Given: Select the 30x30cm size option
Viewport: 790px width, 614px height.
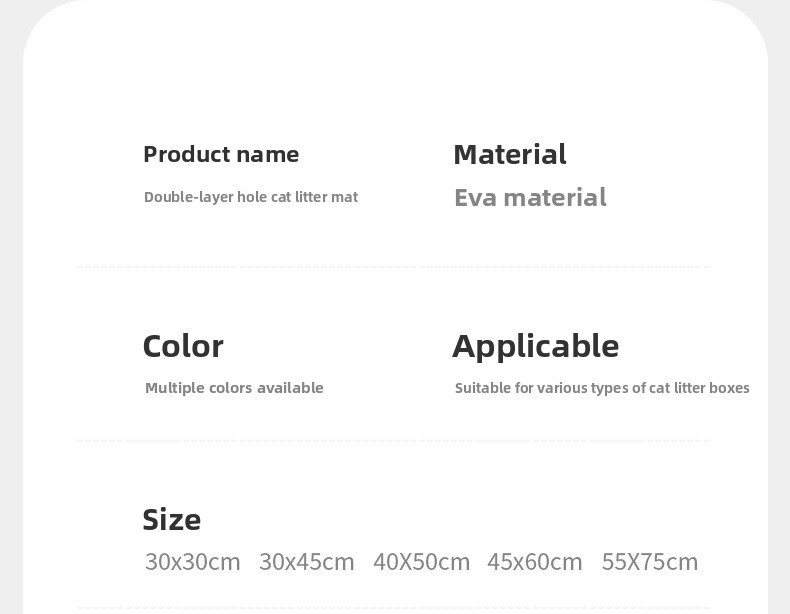Looking at the screenshot, I should [193, 562].
